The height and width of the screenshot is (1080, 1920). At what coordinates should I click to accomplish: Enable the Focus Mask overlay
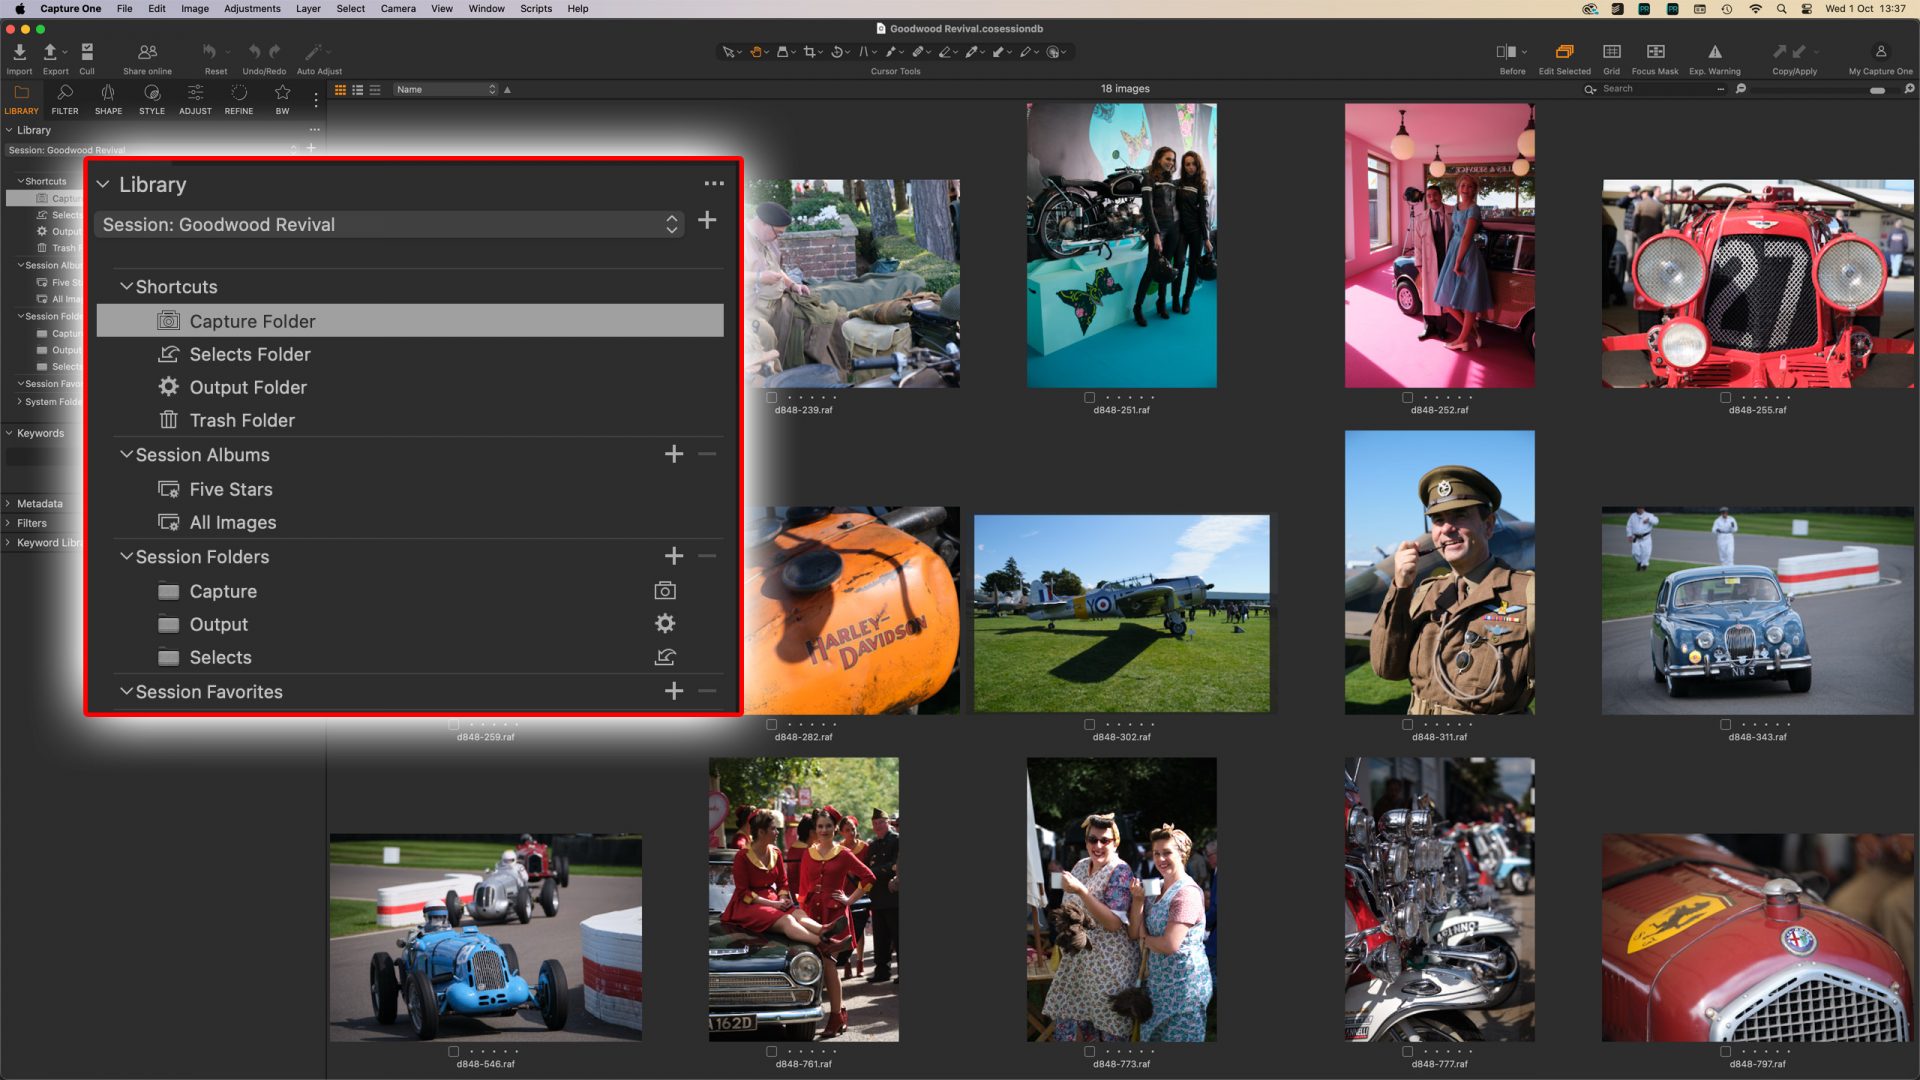(x=1655, y=55)
